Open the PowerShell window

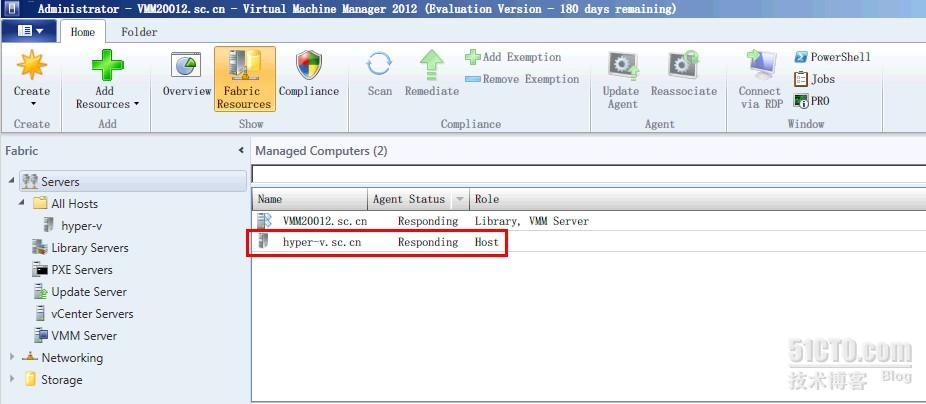(x=832, y=57)
